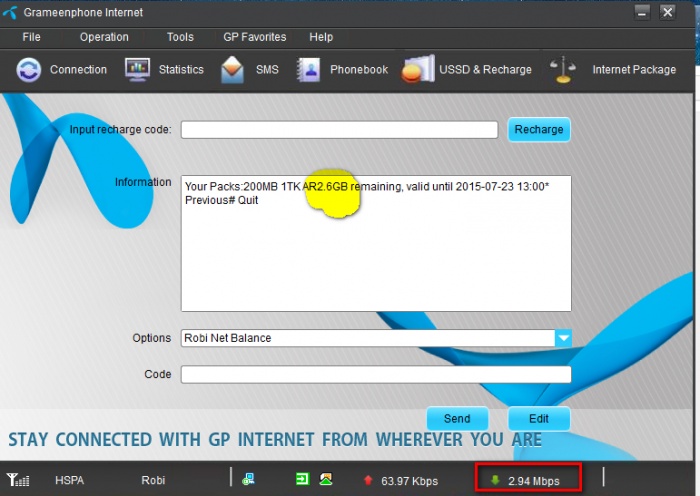Click the 2.94 Mbps download speed
The image size is (700, 496).
534,481
